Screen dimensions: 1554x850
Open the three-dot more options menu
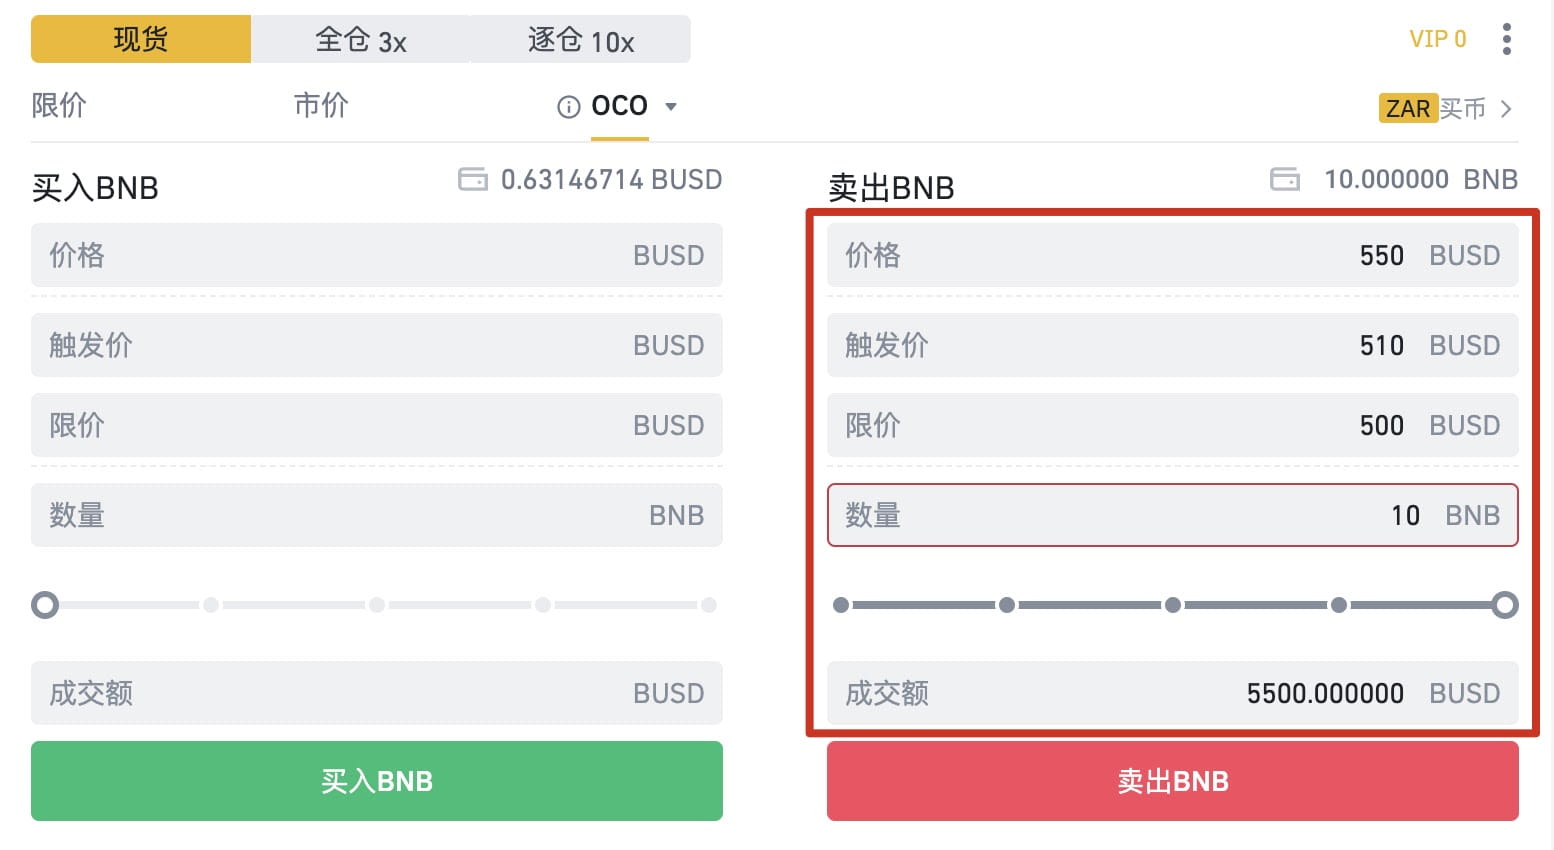1506,39
